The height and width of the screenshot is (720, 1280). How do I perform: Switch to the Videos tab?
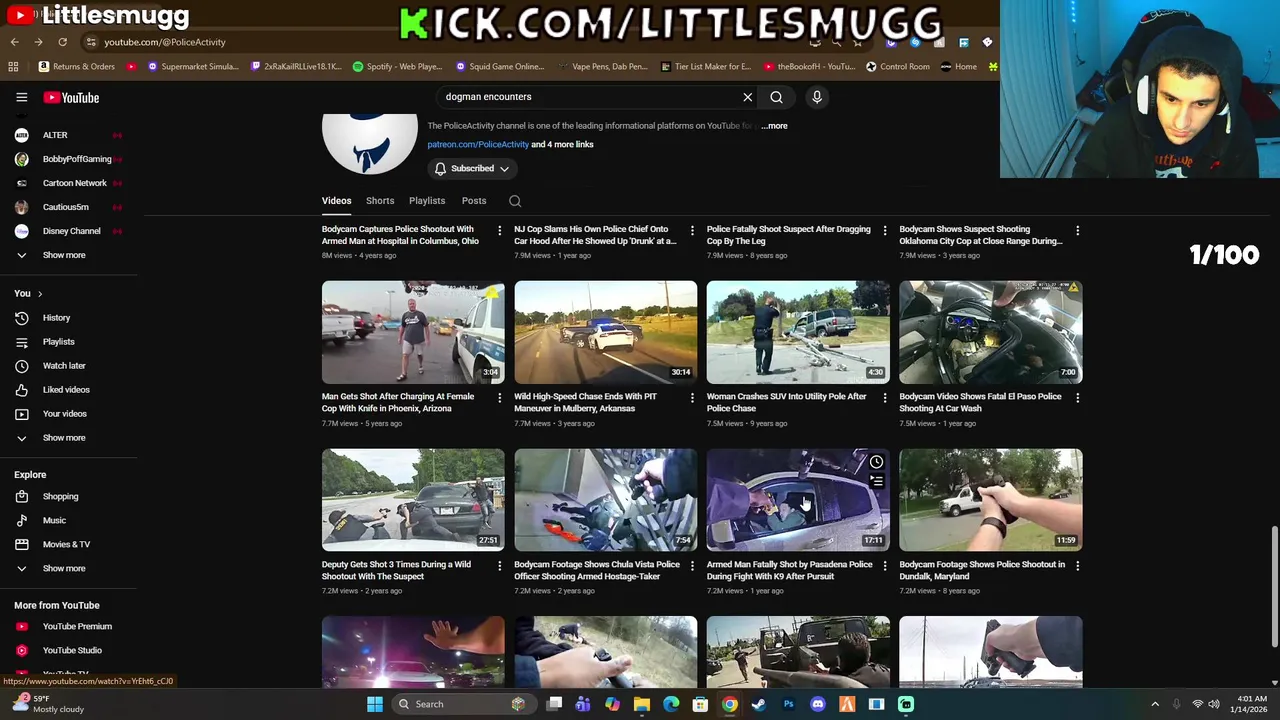(336, 201)
